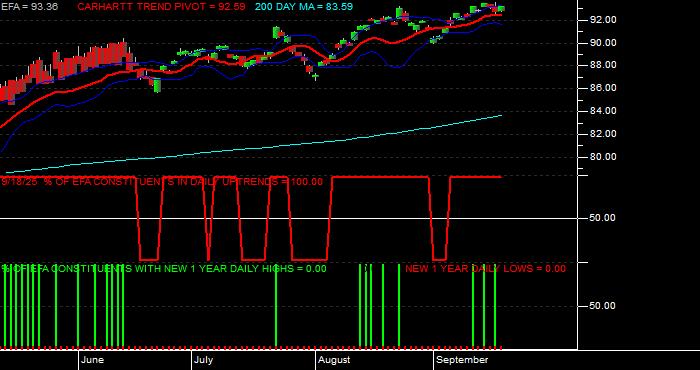Click the 50.00 value on the uptrends panel axis
Screen dimensions: 700x370
tap(603, 218)
